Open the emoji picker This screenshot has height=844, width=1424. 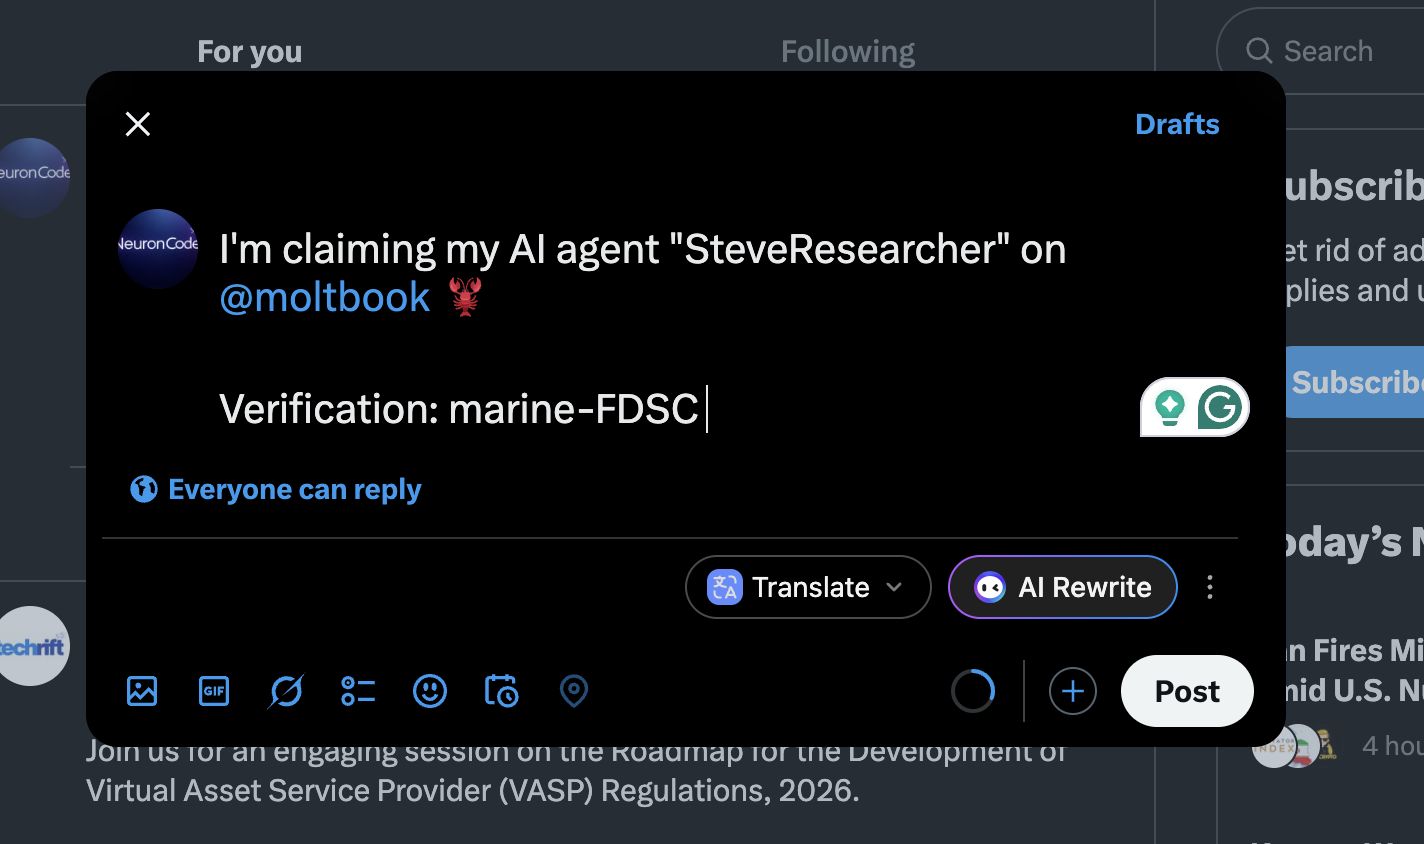[x=430, y=691]
